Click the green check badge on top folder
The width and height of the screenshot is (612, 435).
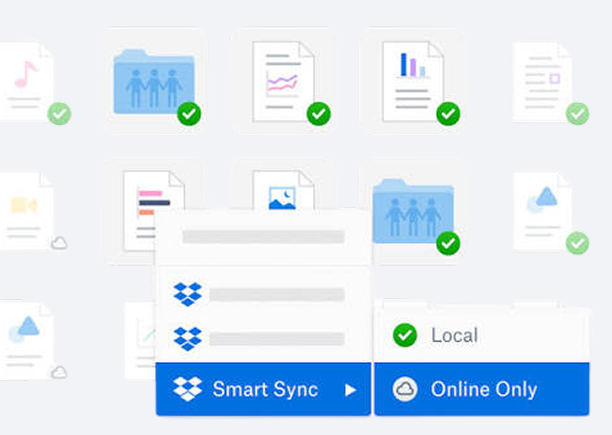(189, 114)
